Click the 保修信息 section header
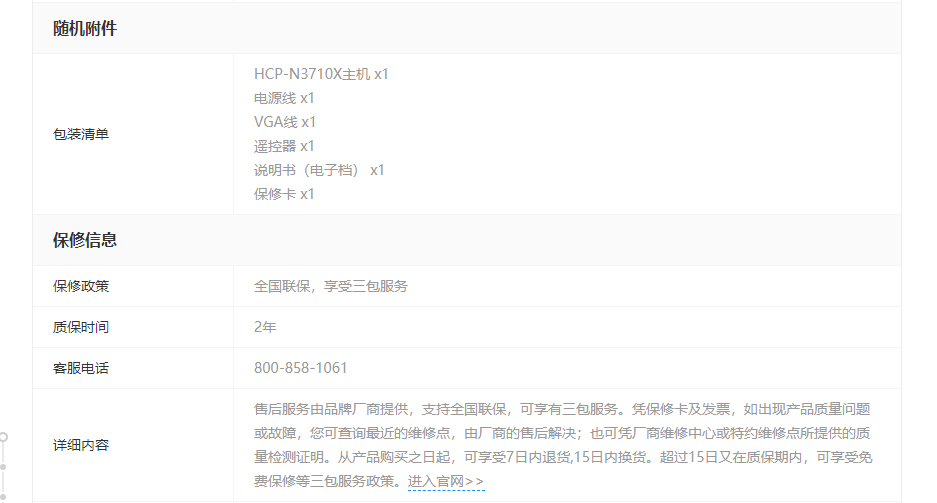 [x=85, y=240]
